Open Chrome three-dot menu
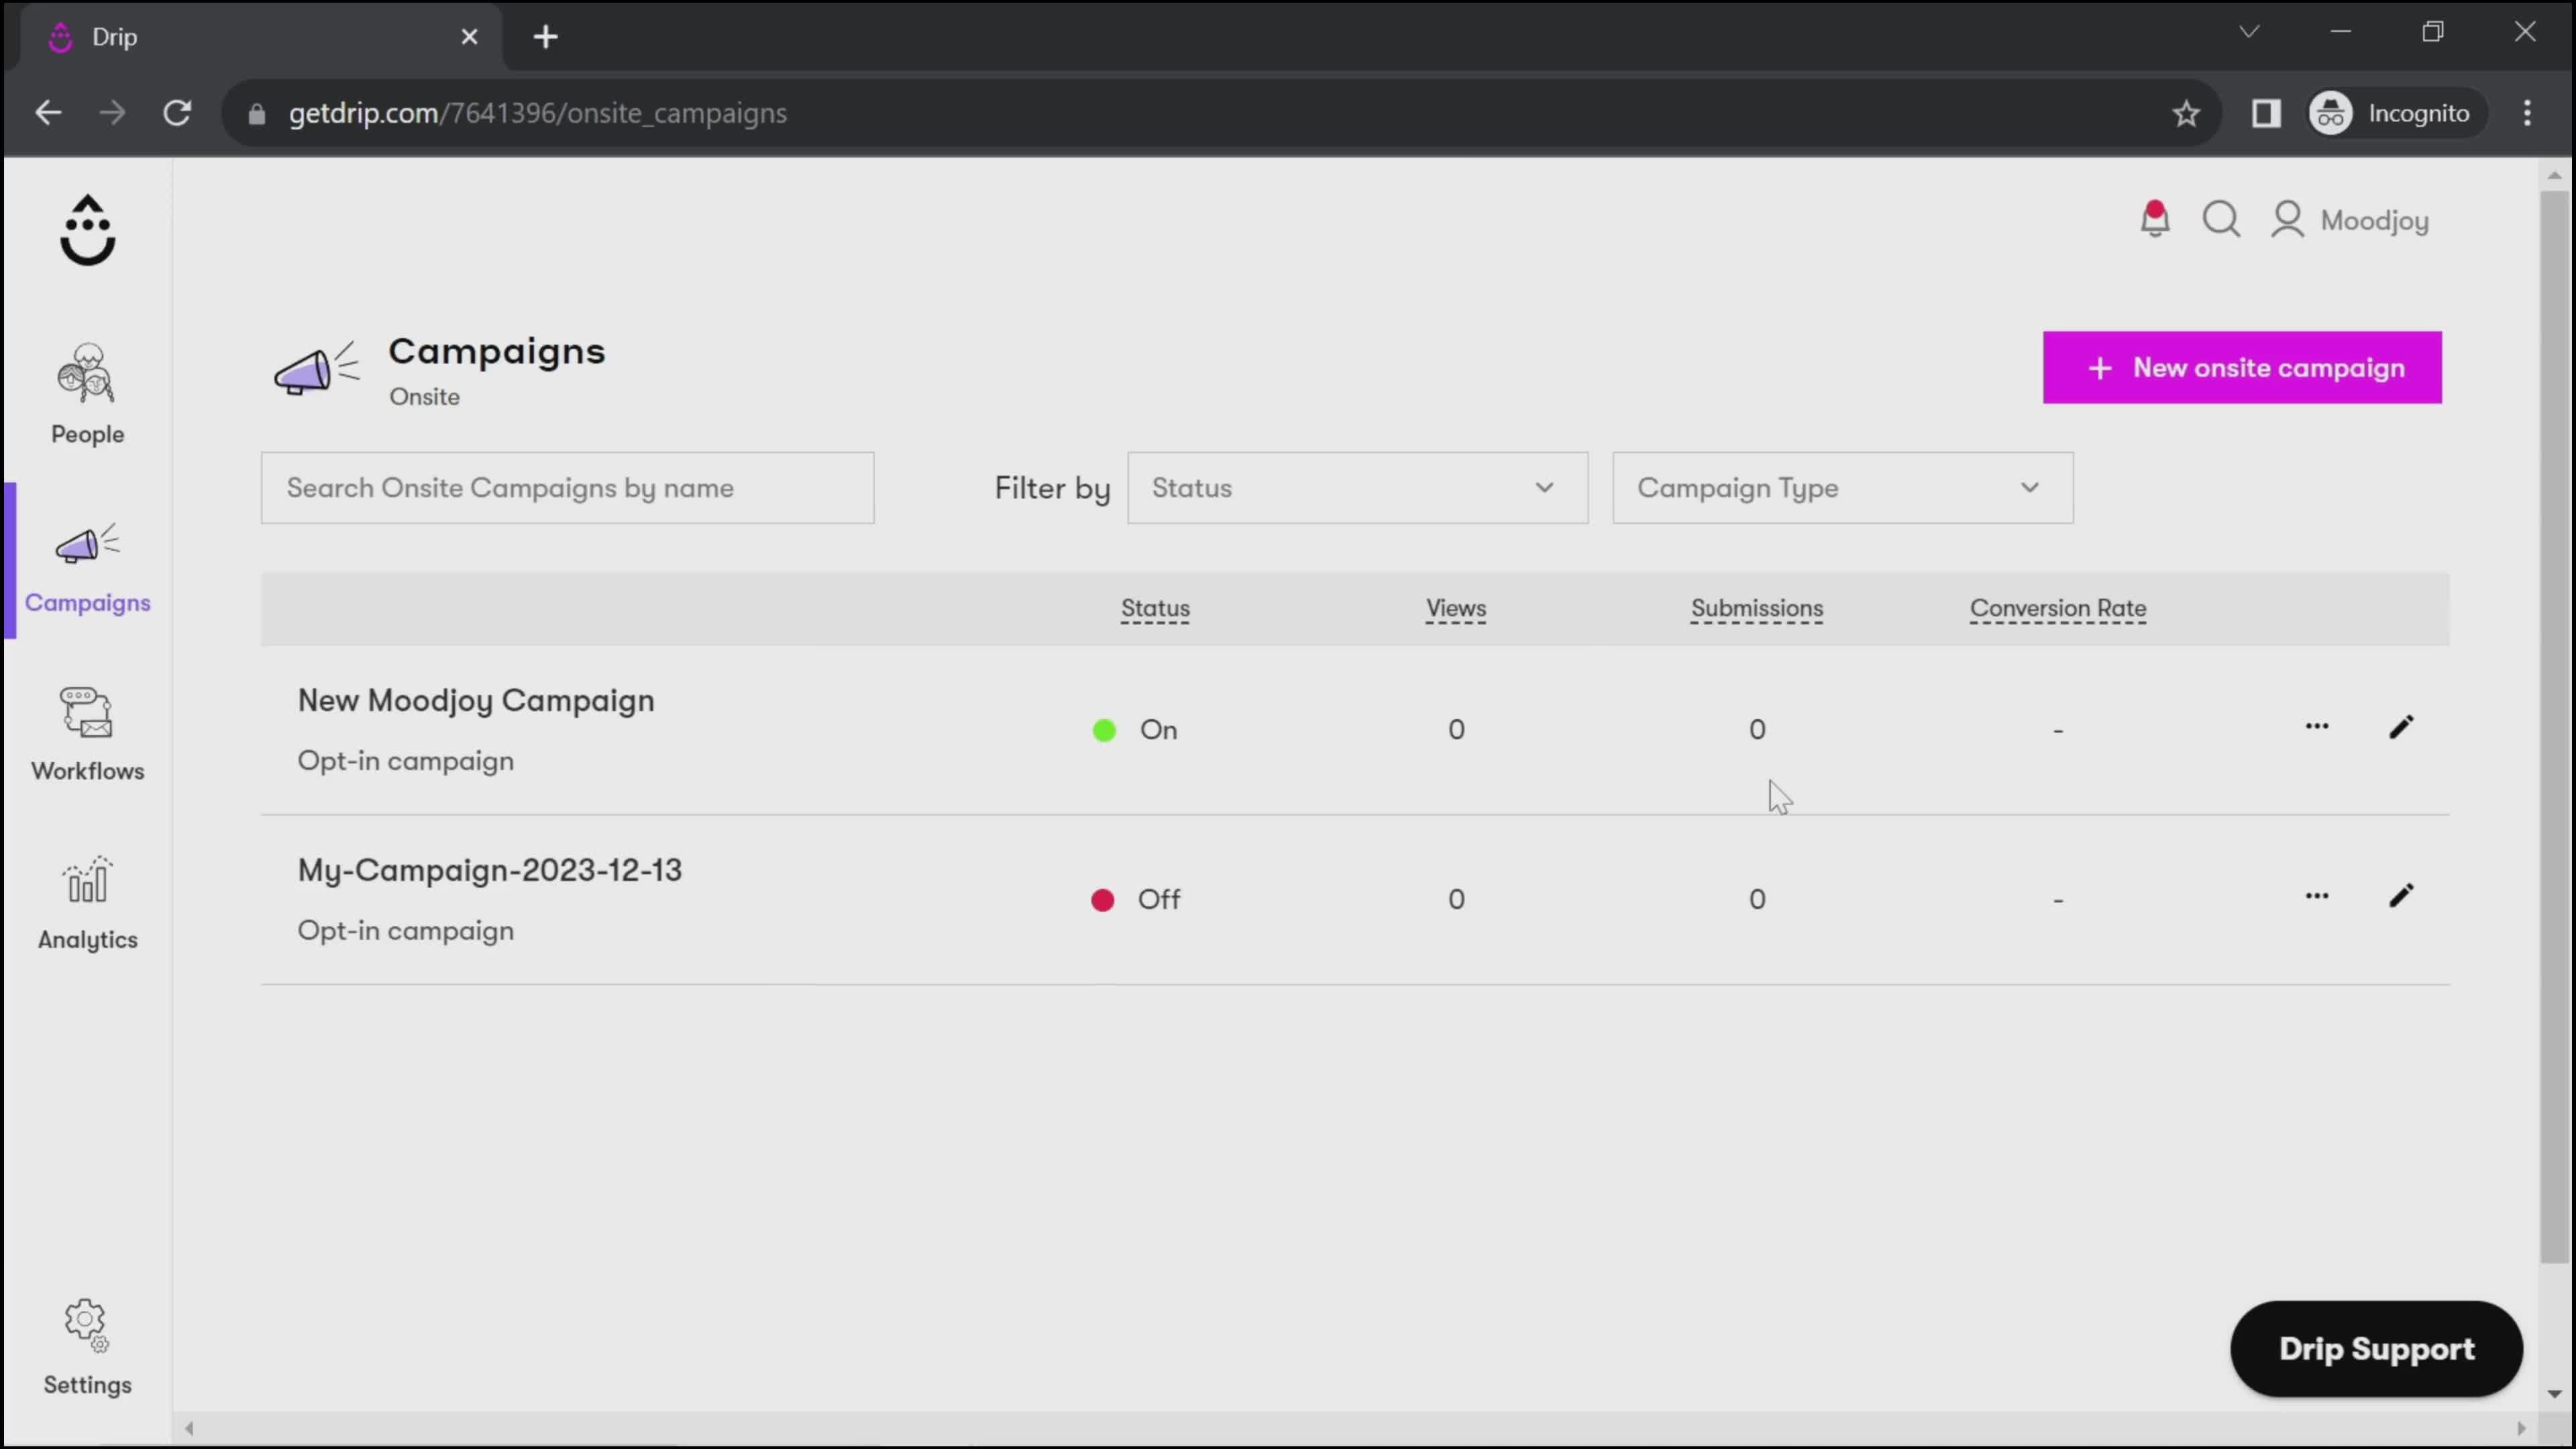The image size is (2576, 1449). [2527, 113]
